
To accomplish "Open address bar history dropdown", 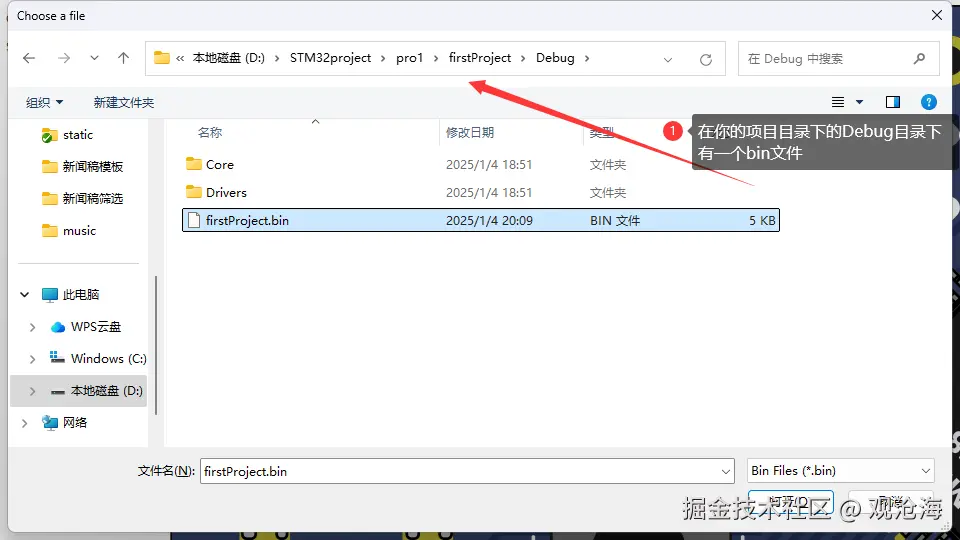I will pos(667,59).
